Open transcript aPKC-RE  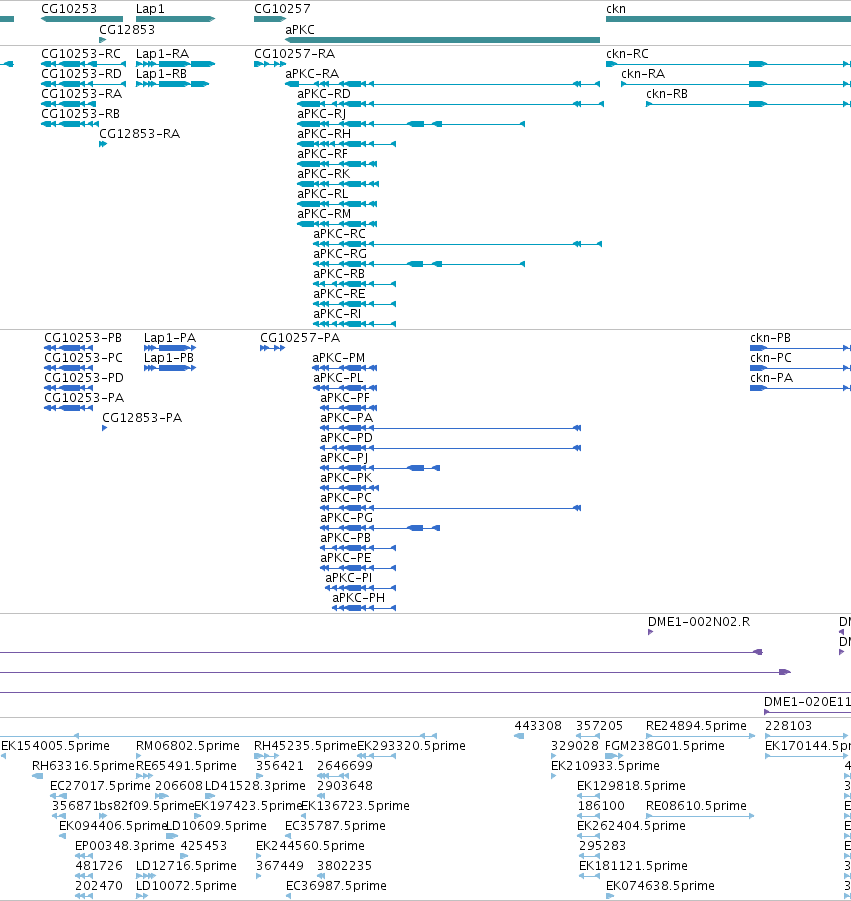click(x=339, y=294)
